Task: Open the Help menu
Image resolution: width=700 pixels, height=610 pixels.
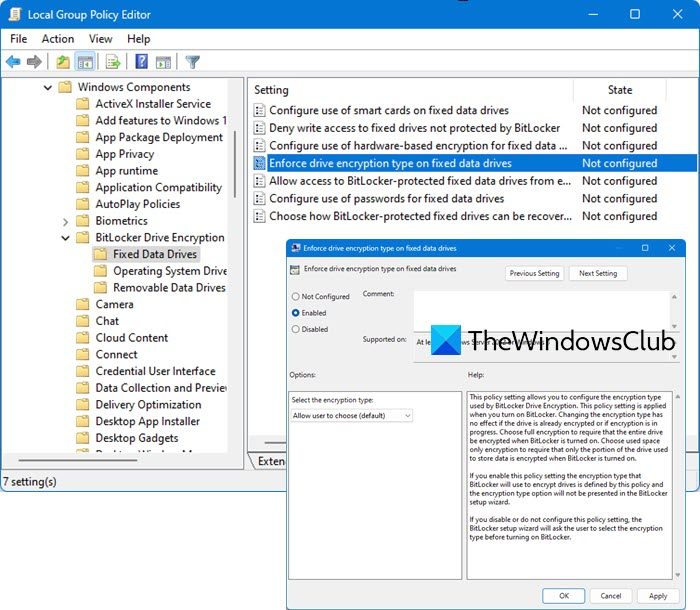Action: (x=138, y=39)
